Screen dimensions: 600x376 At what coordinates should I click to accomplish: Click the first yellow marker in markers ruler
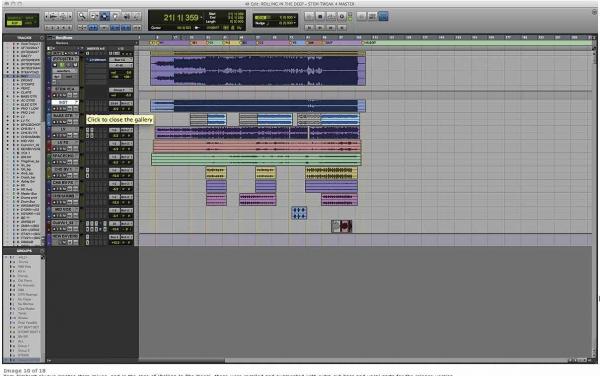click(x=153, y=42)
